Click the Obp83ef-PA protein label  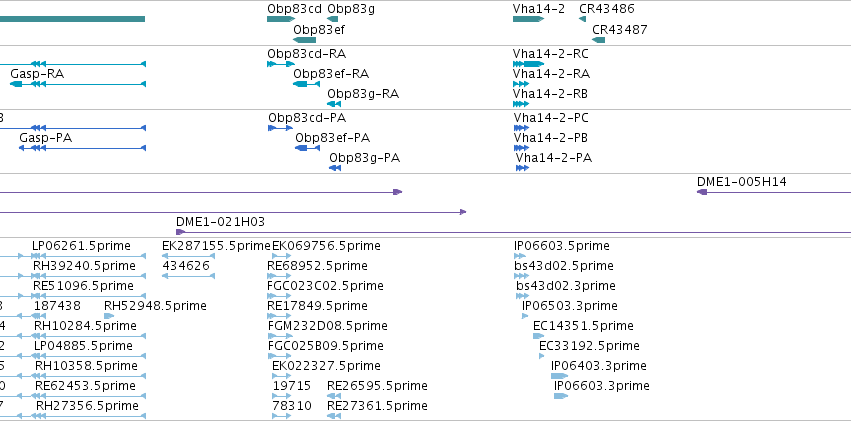pyautogui.click(x=333, y=138)
